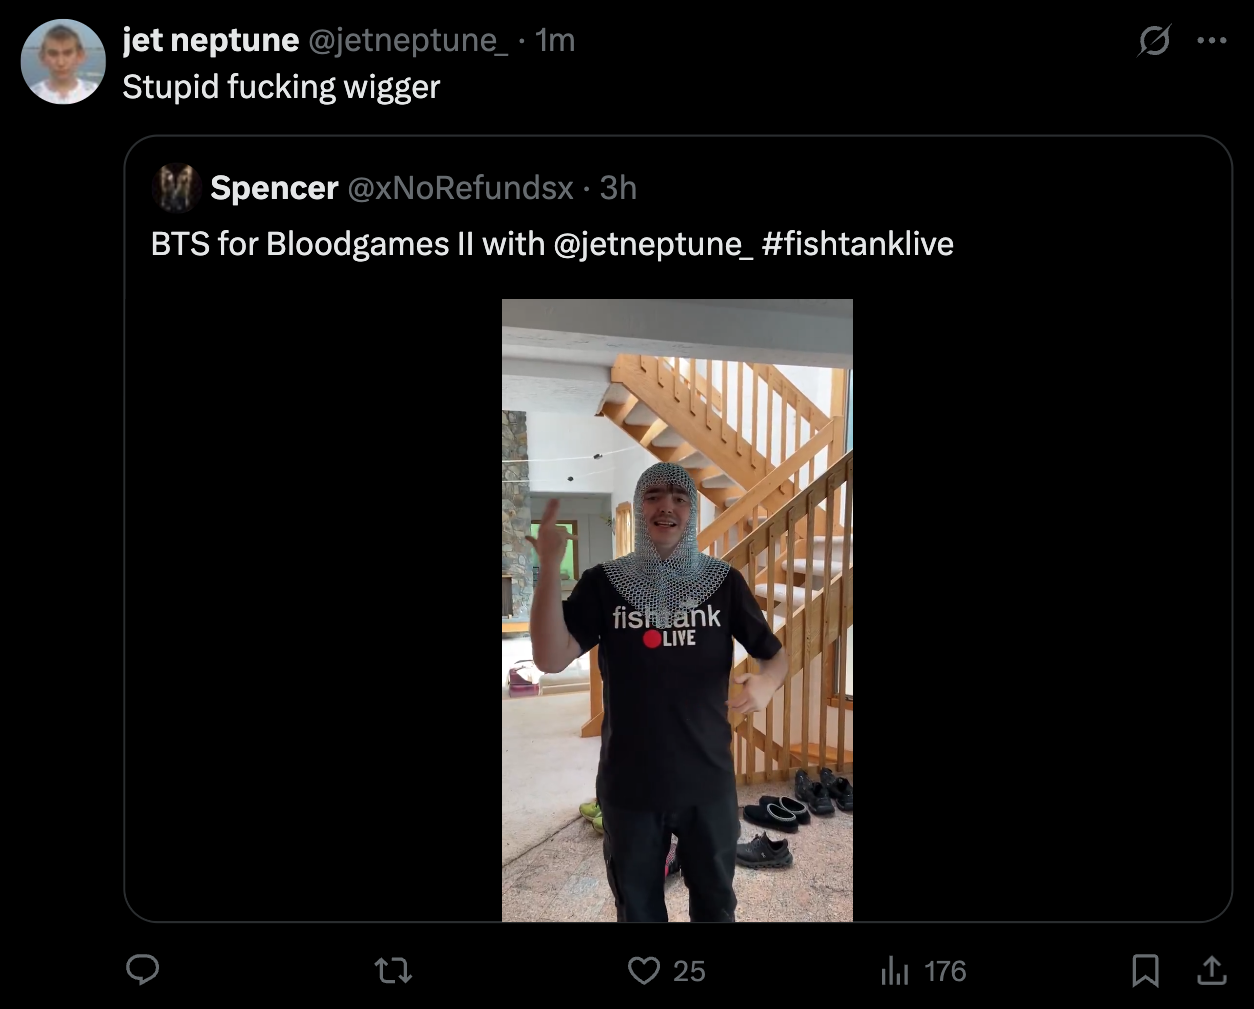This screenshot has width=1254, height=1009.
Task: Click the @jetneptune_ mention in quoted tweet
Action: tap(652, 244)
